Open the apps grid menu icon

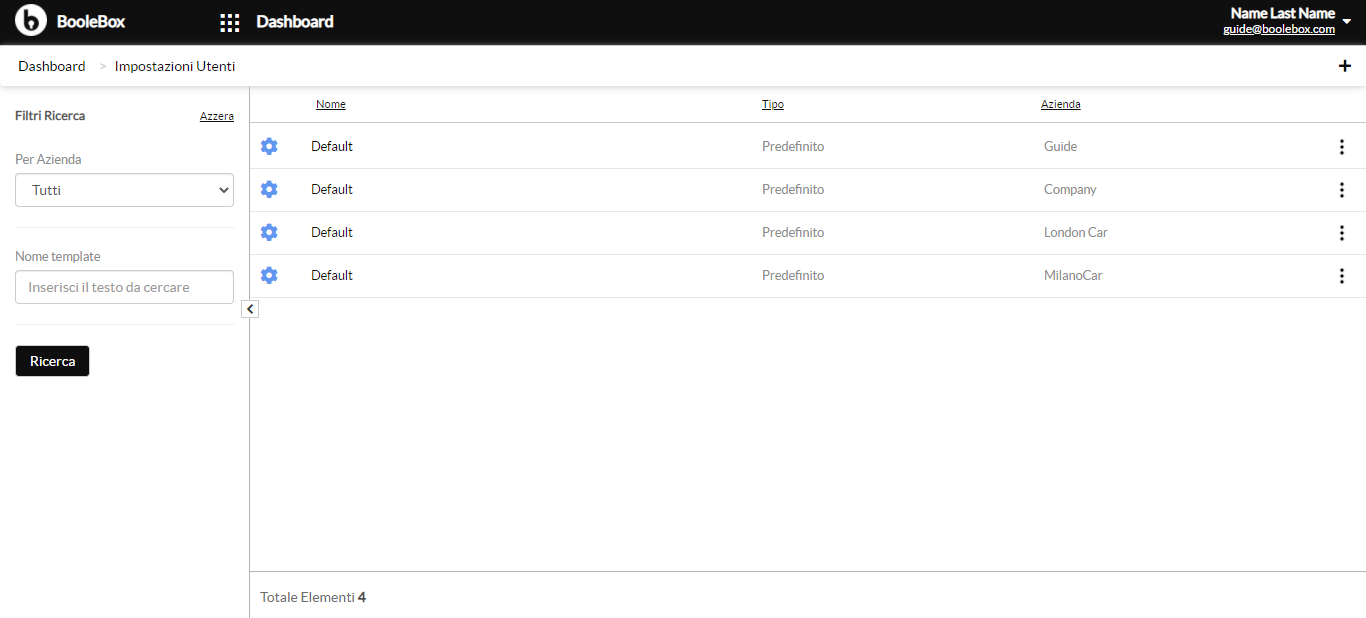[x=230, y=22]
